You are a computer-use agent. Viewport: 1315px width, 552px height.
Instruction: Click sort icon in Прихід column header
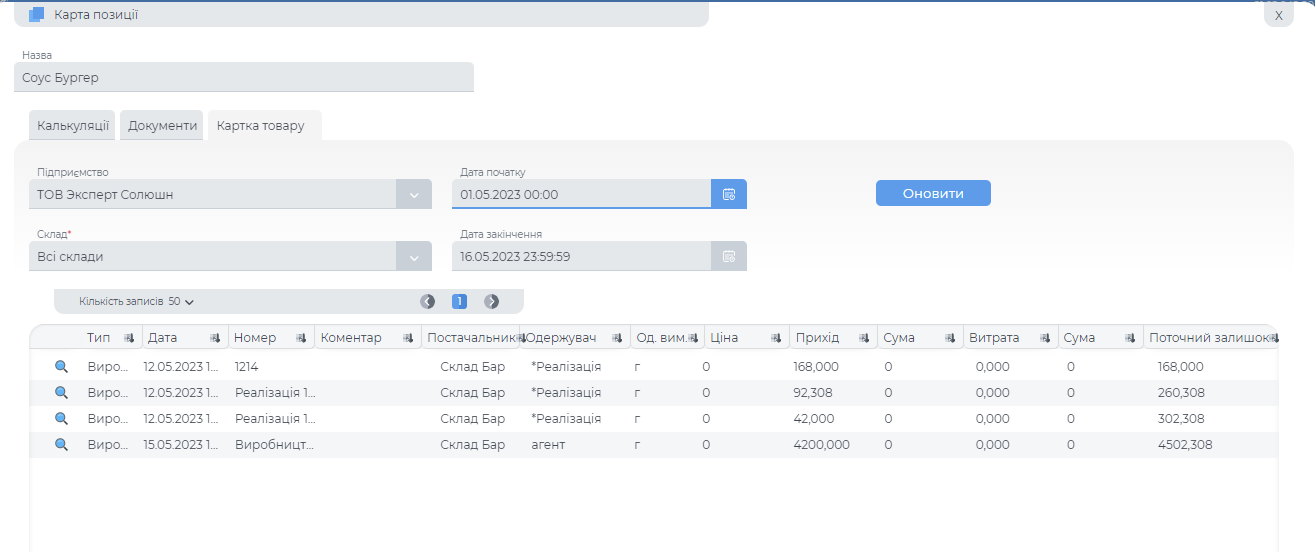tap(864, 338)
